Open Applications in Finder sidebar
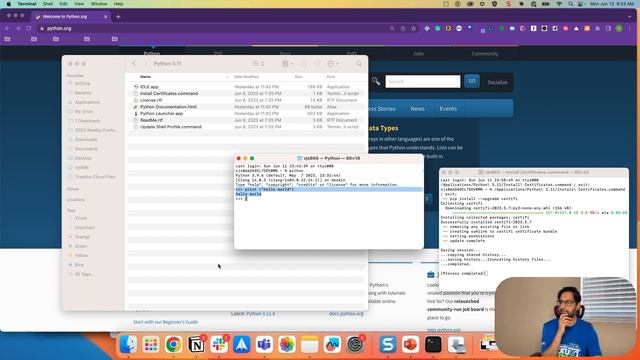Viewport: 640px width, 360px height. 87,102
